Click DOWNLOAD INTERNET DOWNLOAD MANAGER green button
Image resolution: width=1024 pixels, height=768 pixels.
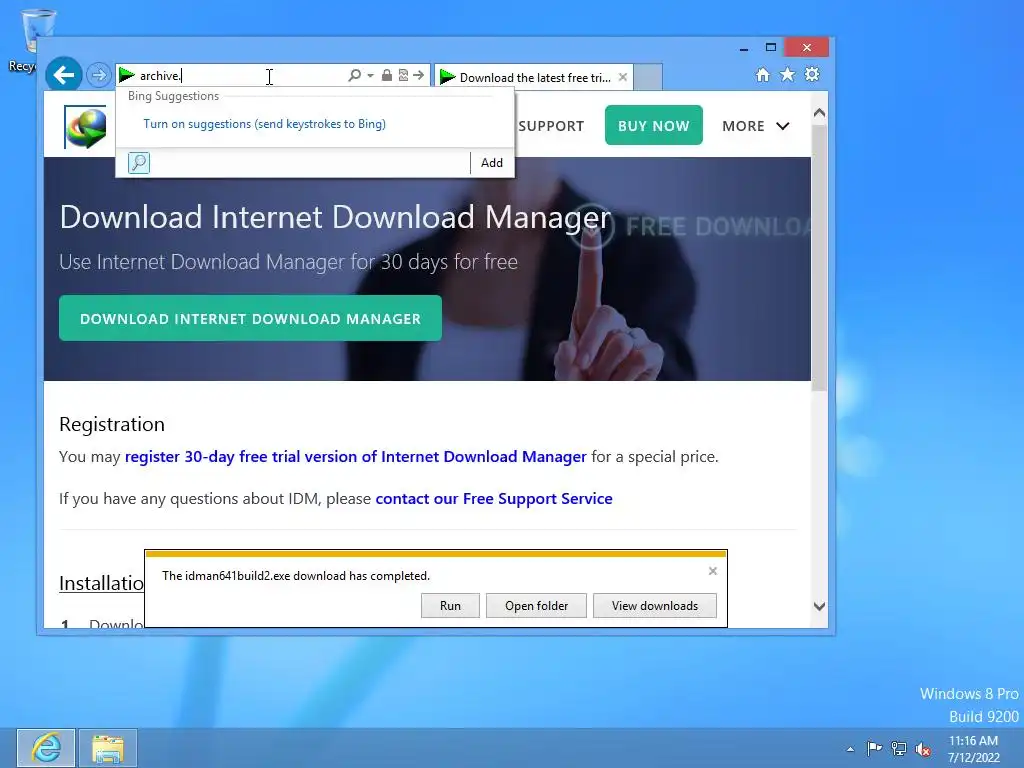(250, 318)
